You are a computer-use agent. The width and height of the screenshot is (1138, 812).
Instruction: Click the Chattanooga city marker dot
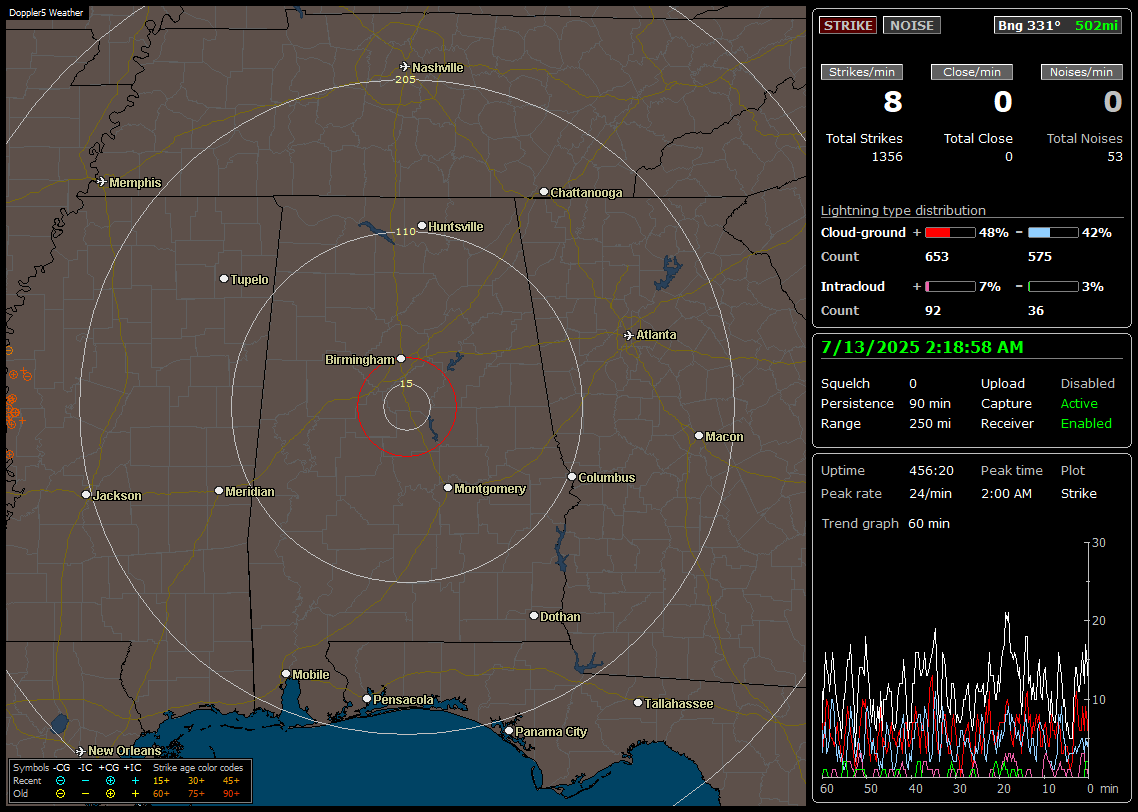(544, 192)
